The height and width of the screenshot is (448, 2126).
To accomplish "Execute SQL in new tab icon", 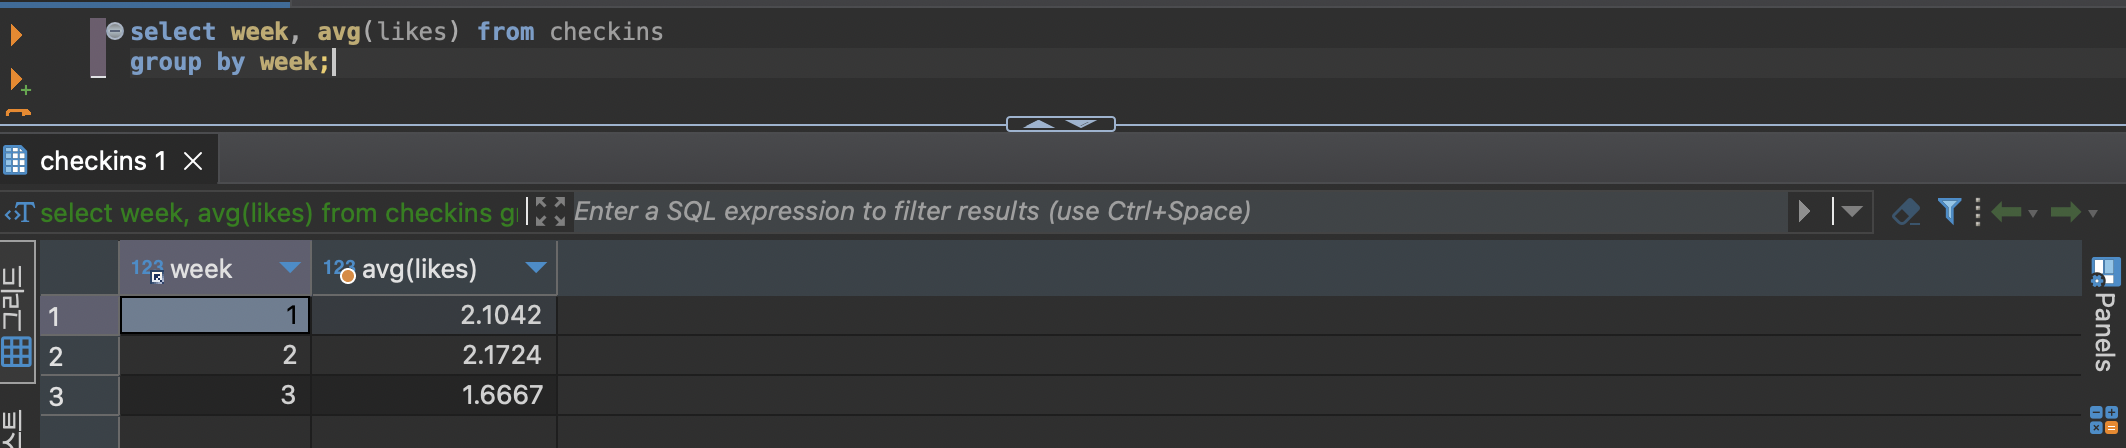I will click(x=18, y=81).
